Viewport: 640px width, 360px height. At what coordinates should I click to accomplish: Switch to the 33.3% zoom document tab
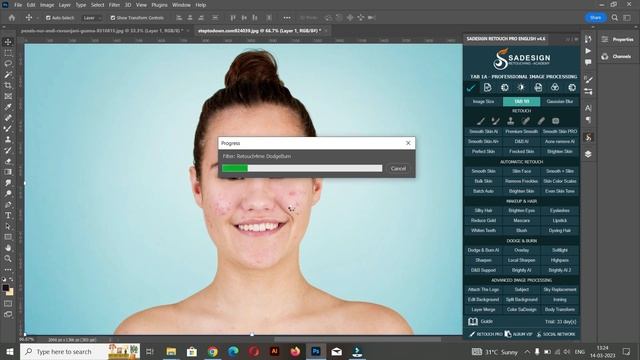click(102, 31)
